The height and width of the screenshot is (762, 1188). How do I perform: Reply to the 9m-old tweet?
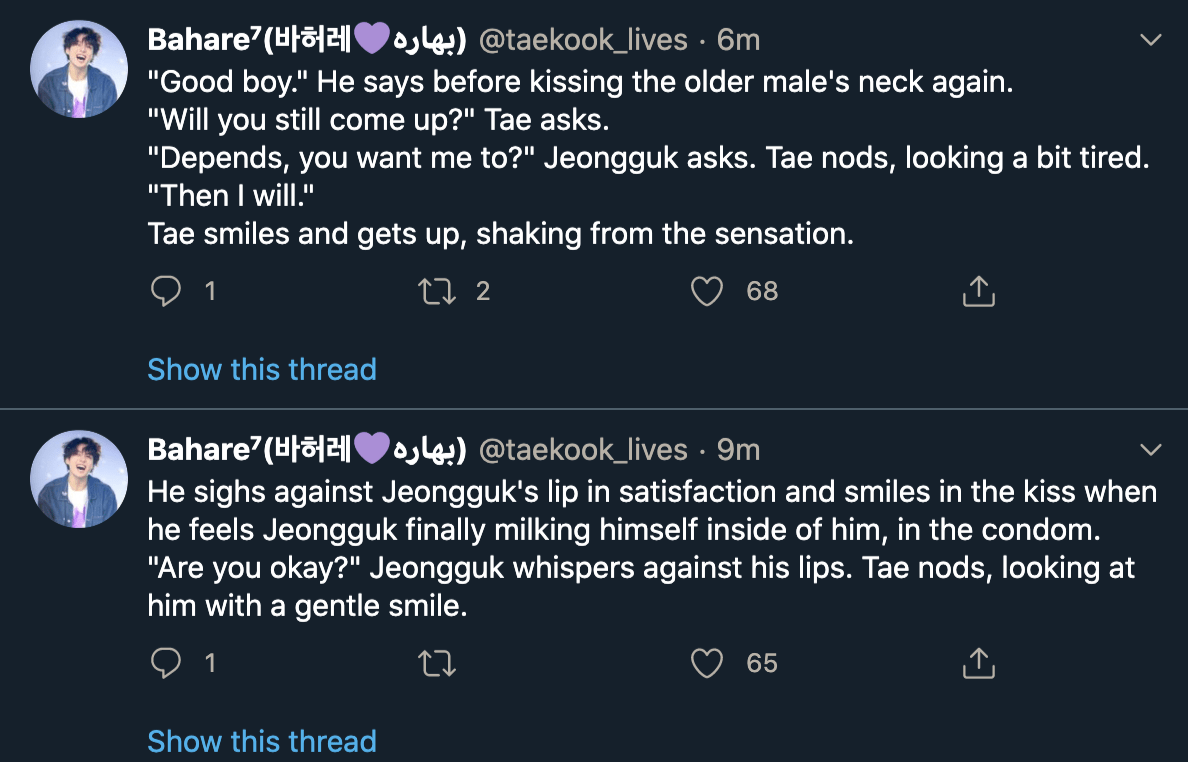(166, 663)
